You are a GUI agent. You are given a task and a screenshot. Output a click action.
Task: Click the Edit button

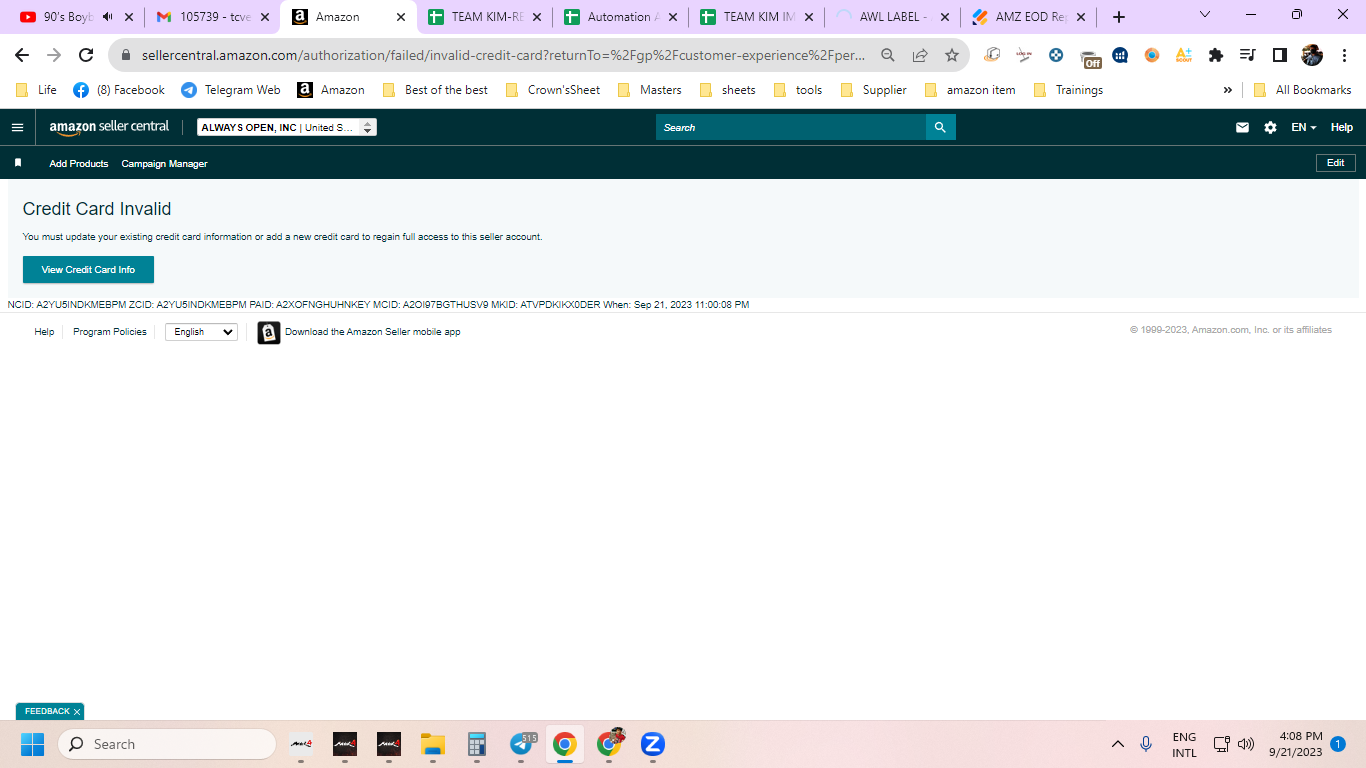[x=1336, y=163]
